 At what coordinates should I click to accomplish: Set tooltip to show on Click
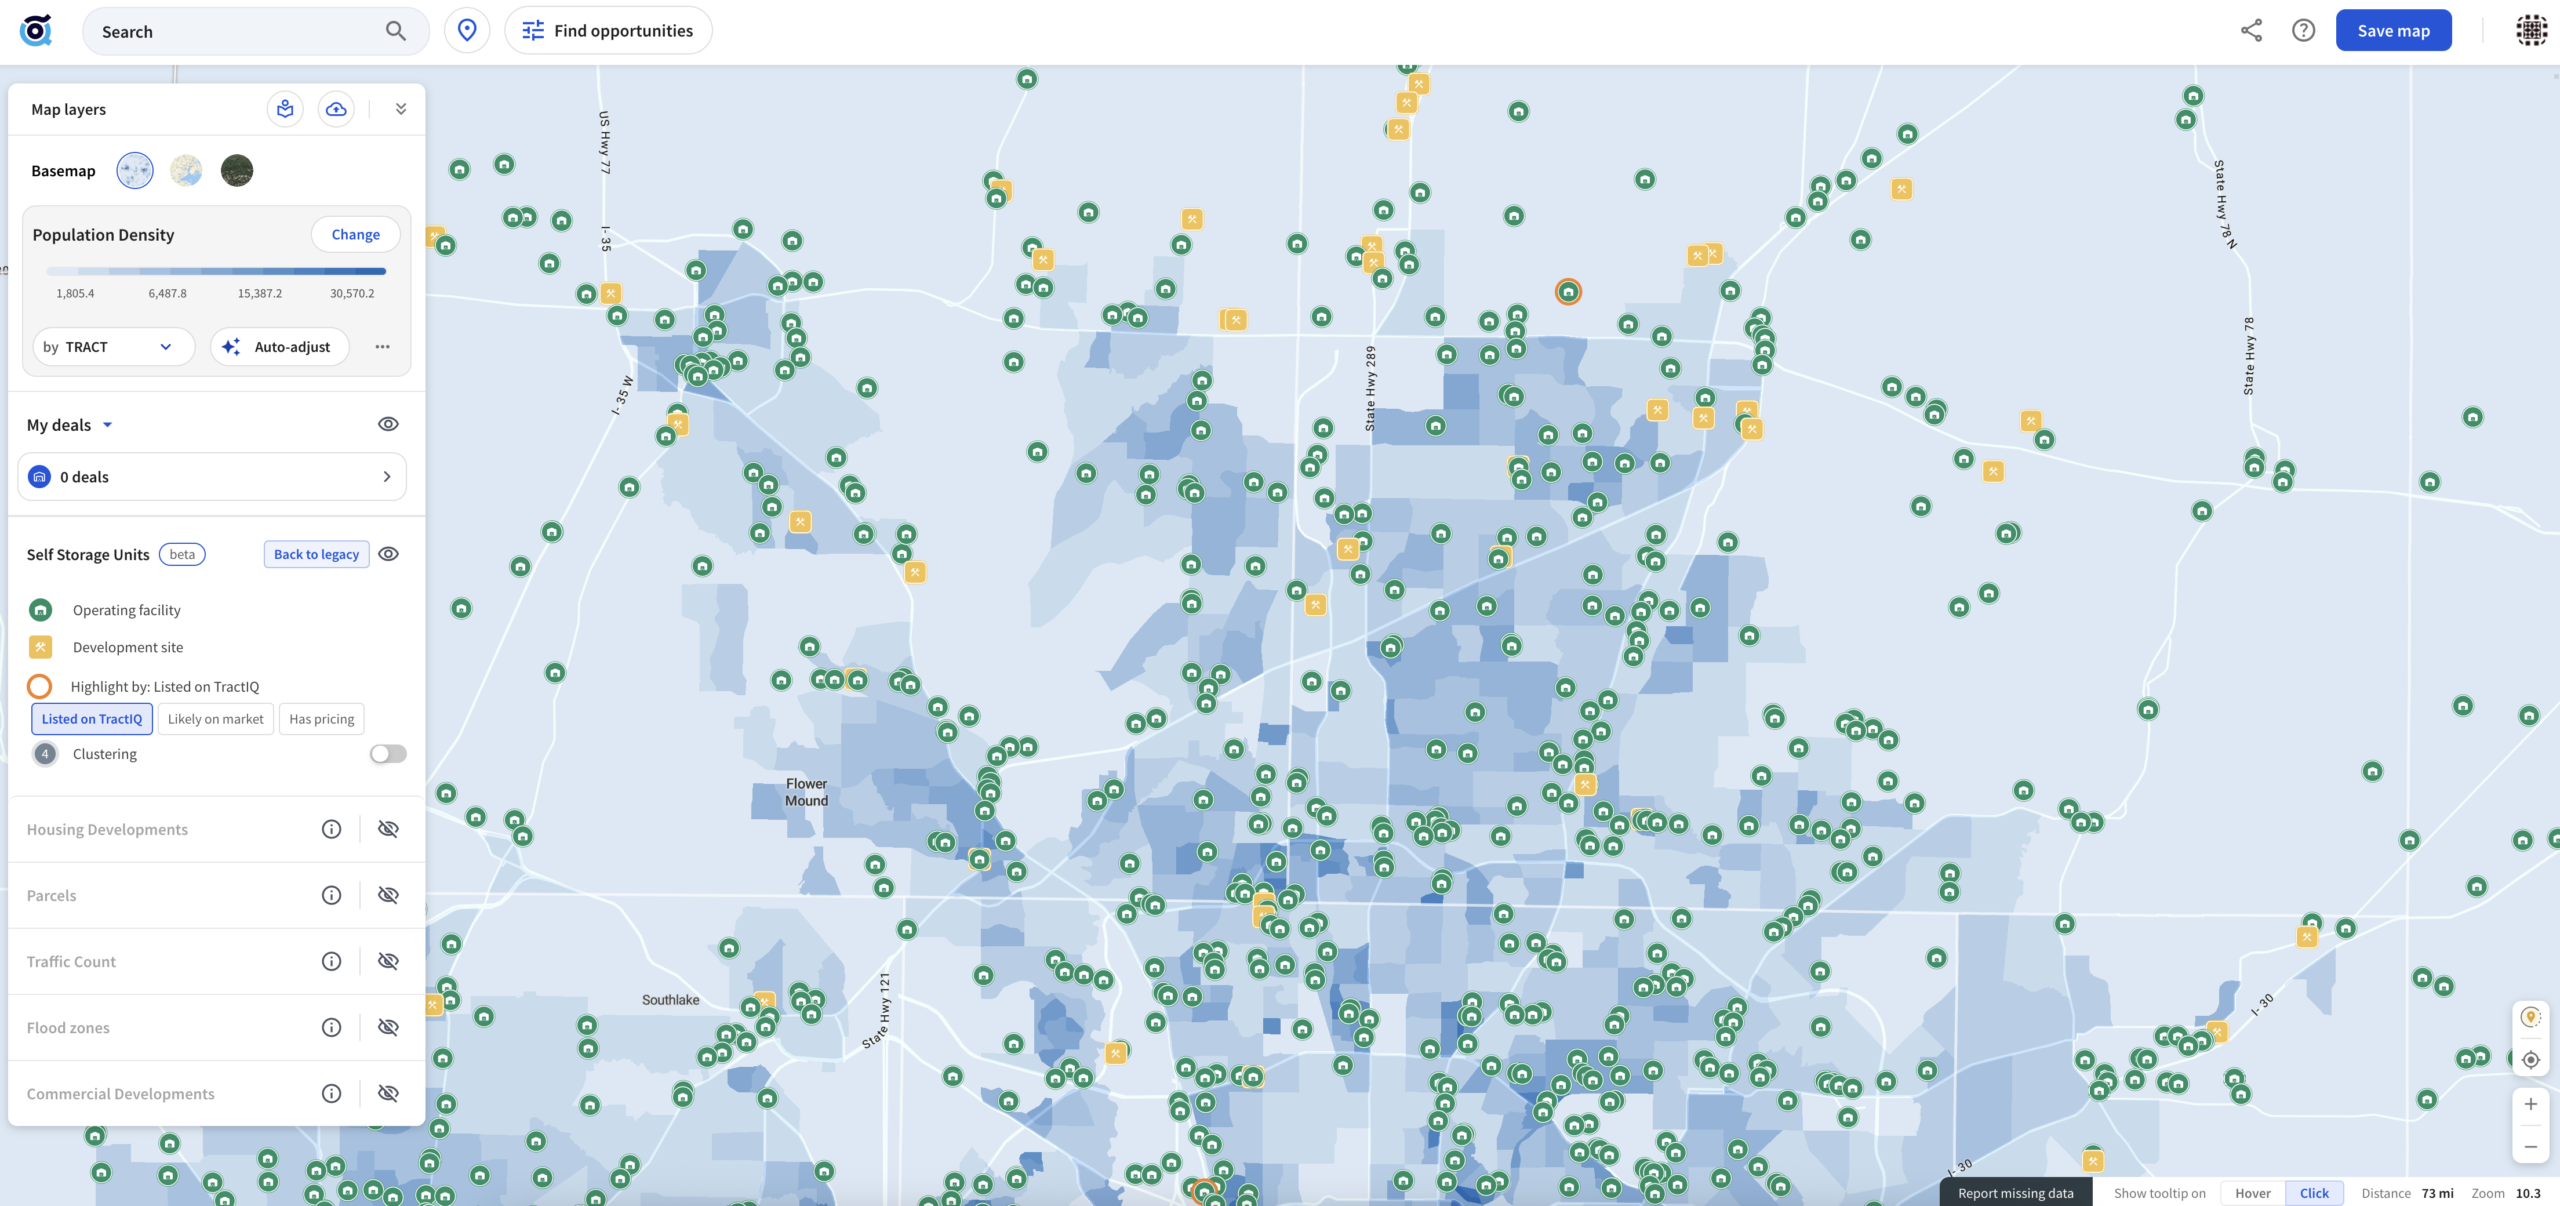pos(2314,1193)
